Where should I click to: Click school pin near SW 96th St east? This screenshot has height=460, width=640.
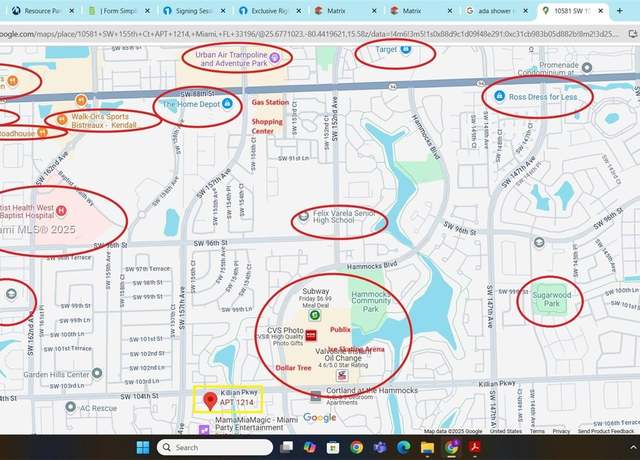tap(539, 242)
